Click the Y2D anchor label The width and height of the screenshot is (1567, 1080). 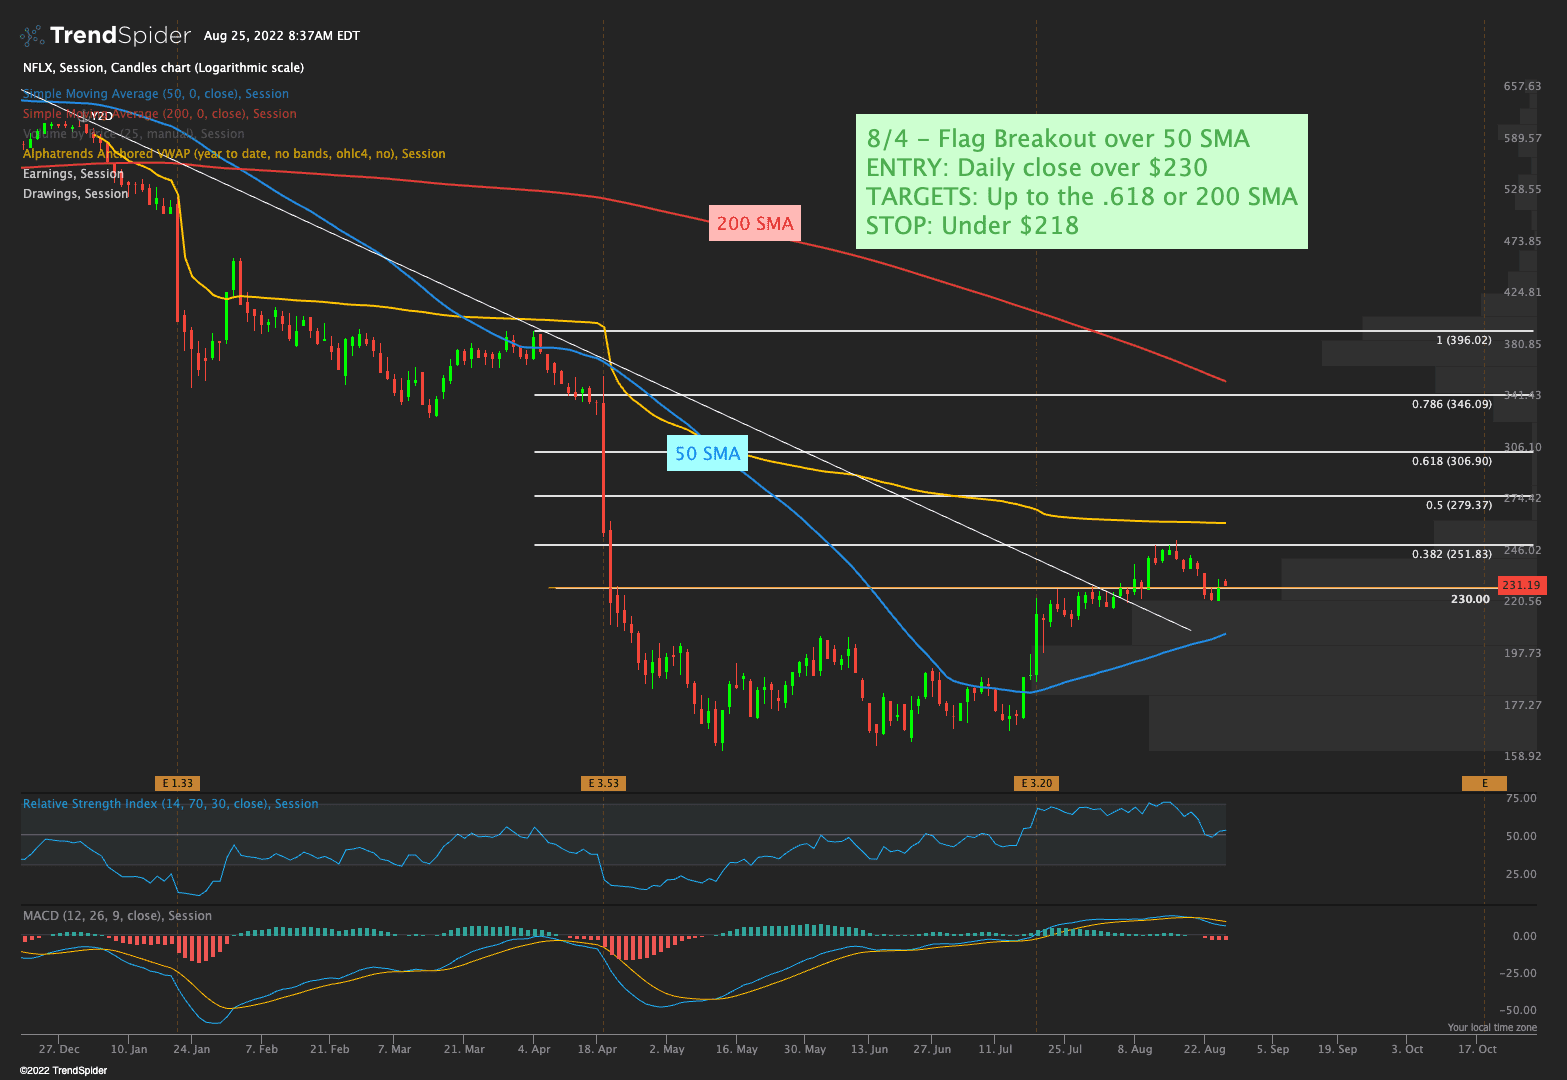[x=102, y=116]
